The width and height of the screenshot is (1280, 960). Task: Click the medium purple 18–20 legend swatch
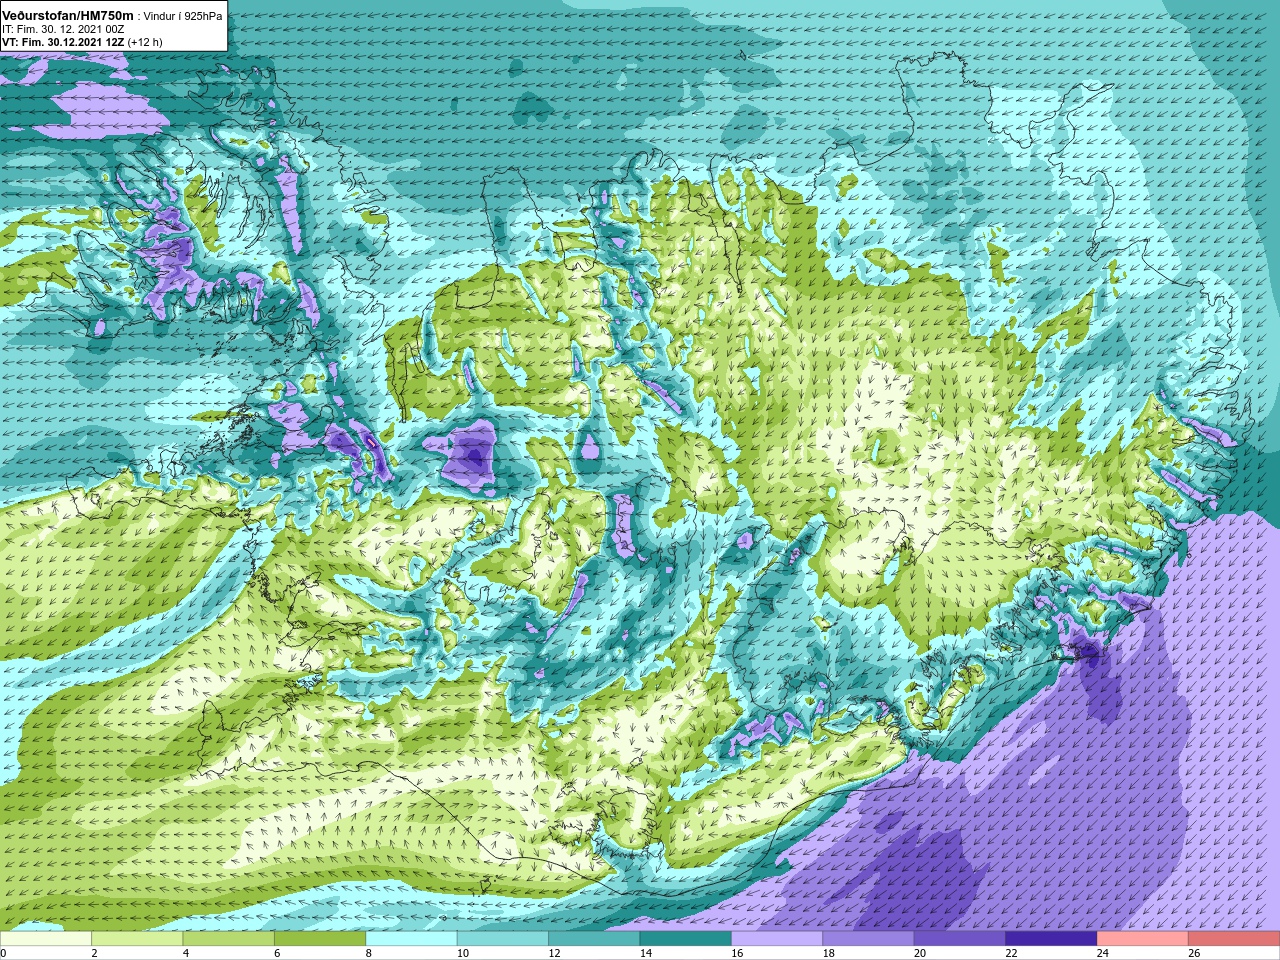click(868, 939)
